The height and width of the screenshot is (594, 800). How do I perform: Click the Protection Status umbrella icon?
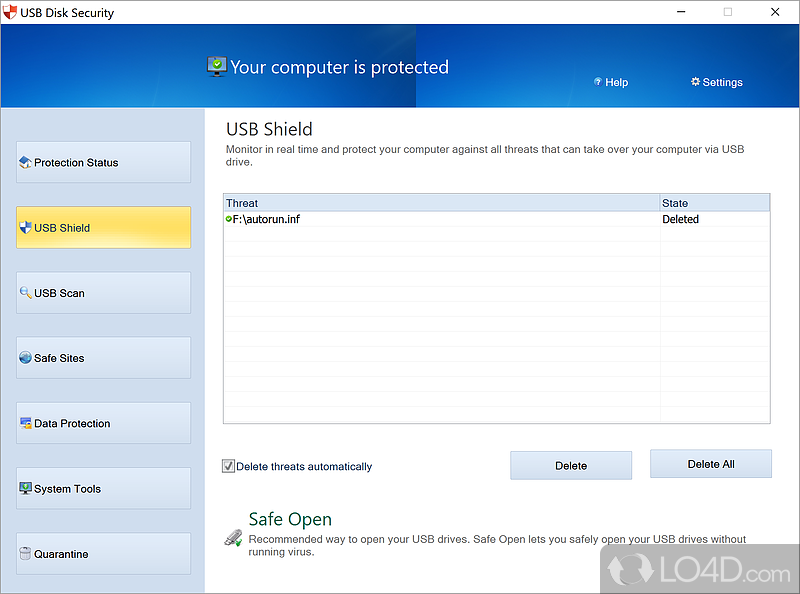(x=25, y=163)
